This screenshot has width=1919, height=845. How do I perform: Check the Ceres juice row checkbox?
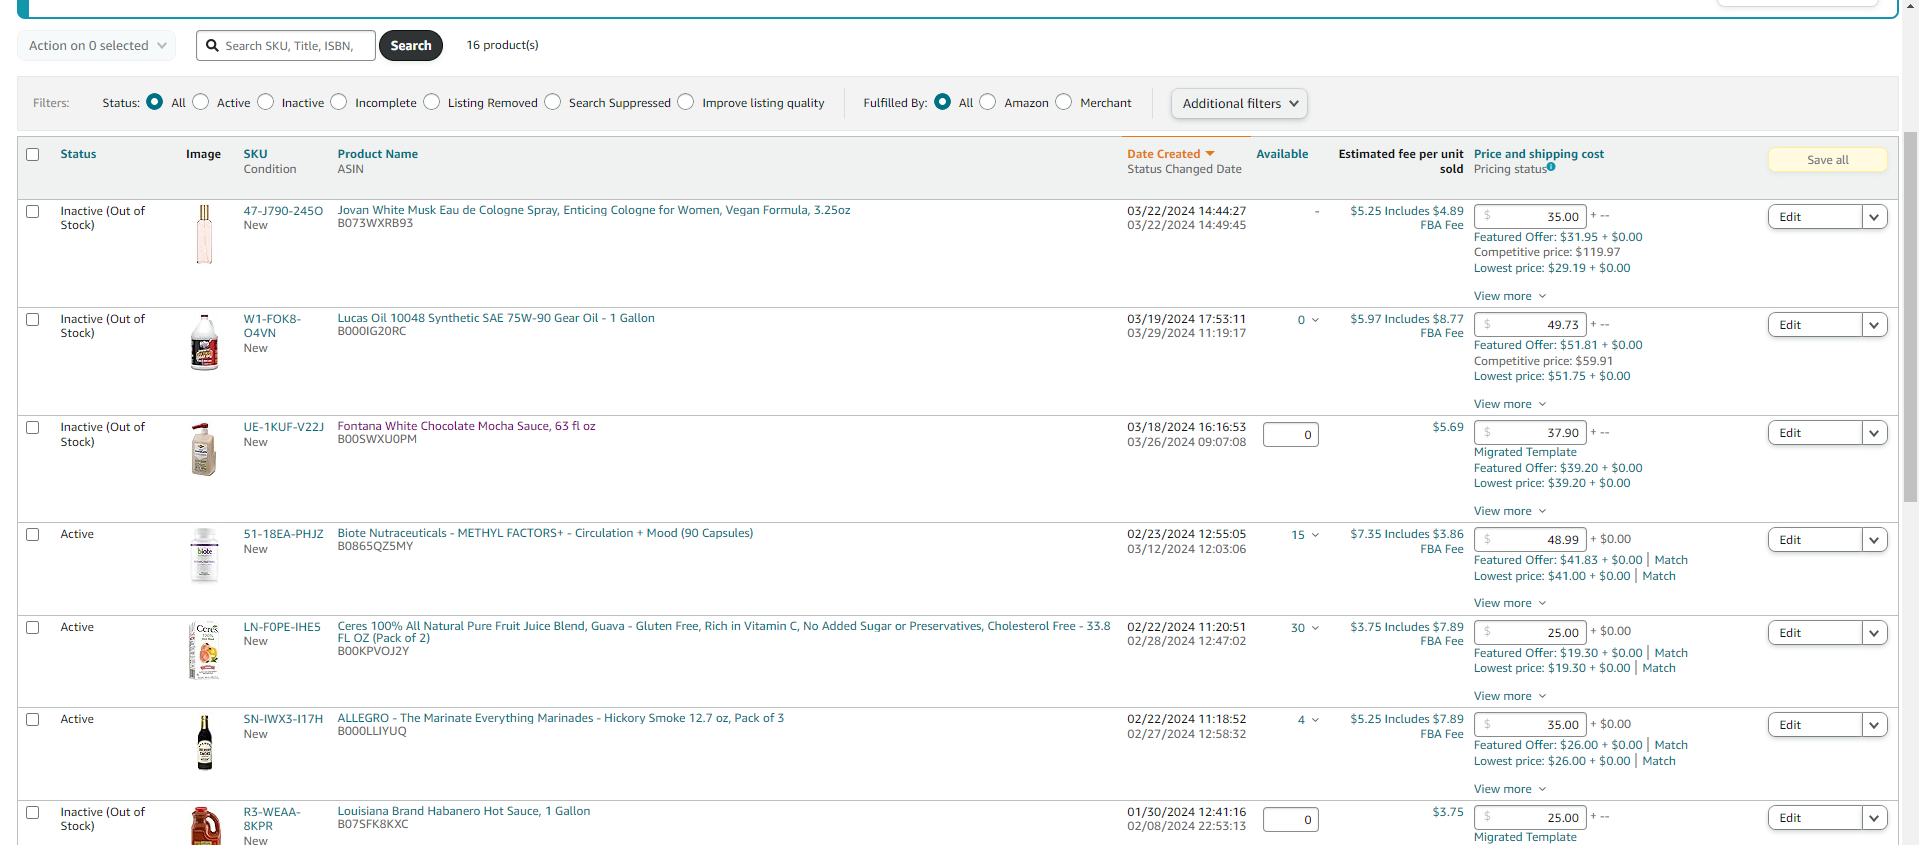tap(33, 628)
